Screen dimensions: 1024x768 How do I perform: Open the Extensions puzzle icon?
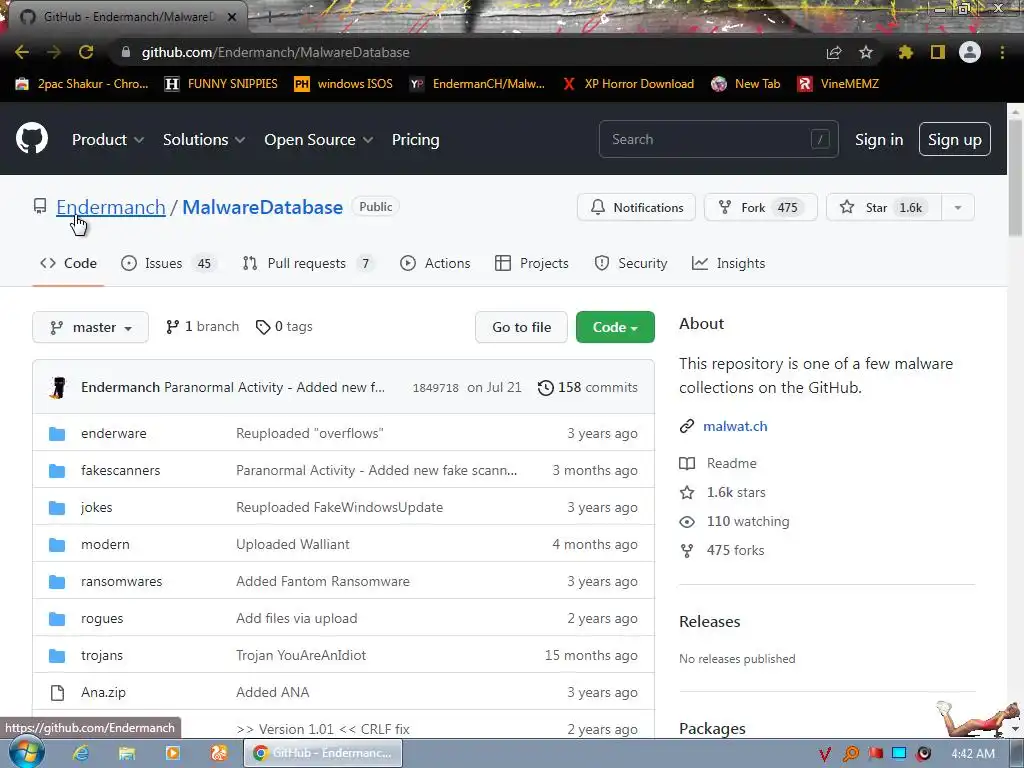905,52
